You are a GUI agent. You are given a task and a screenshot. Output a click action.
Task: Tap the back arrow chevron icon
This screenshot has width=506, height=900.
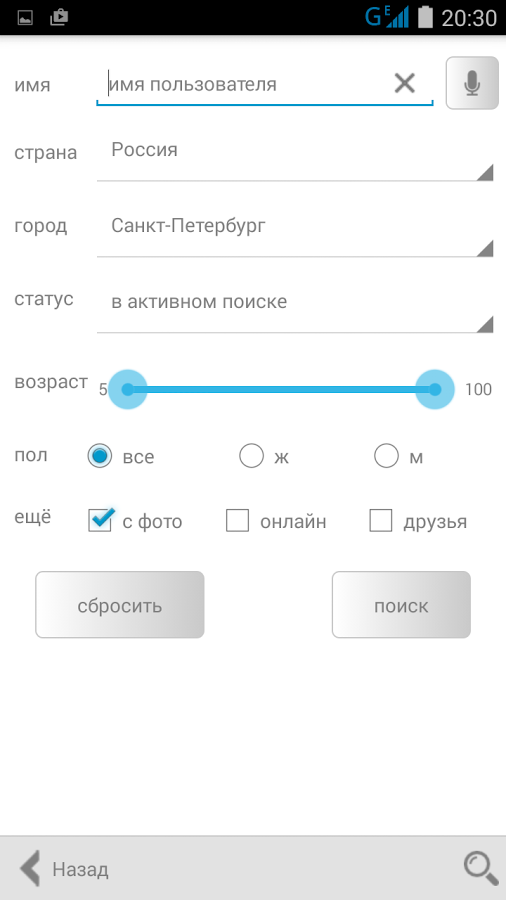[x=30, y=869]
